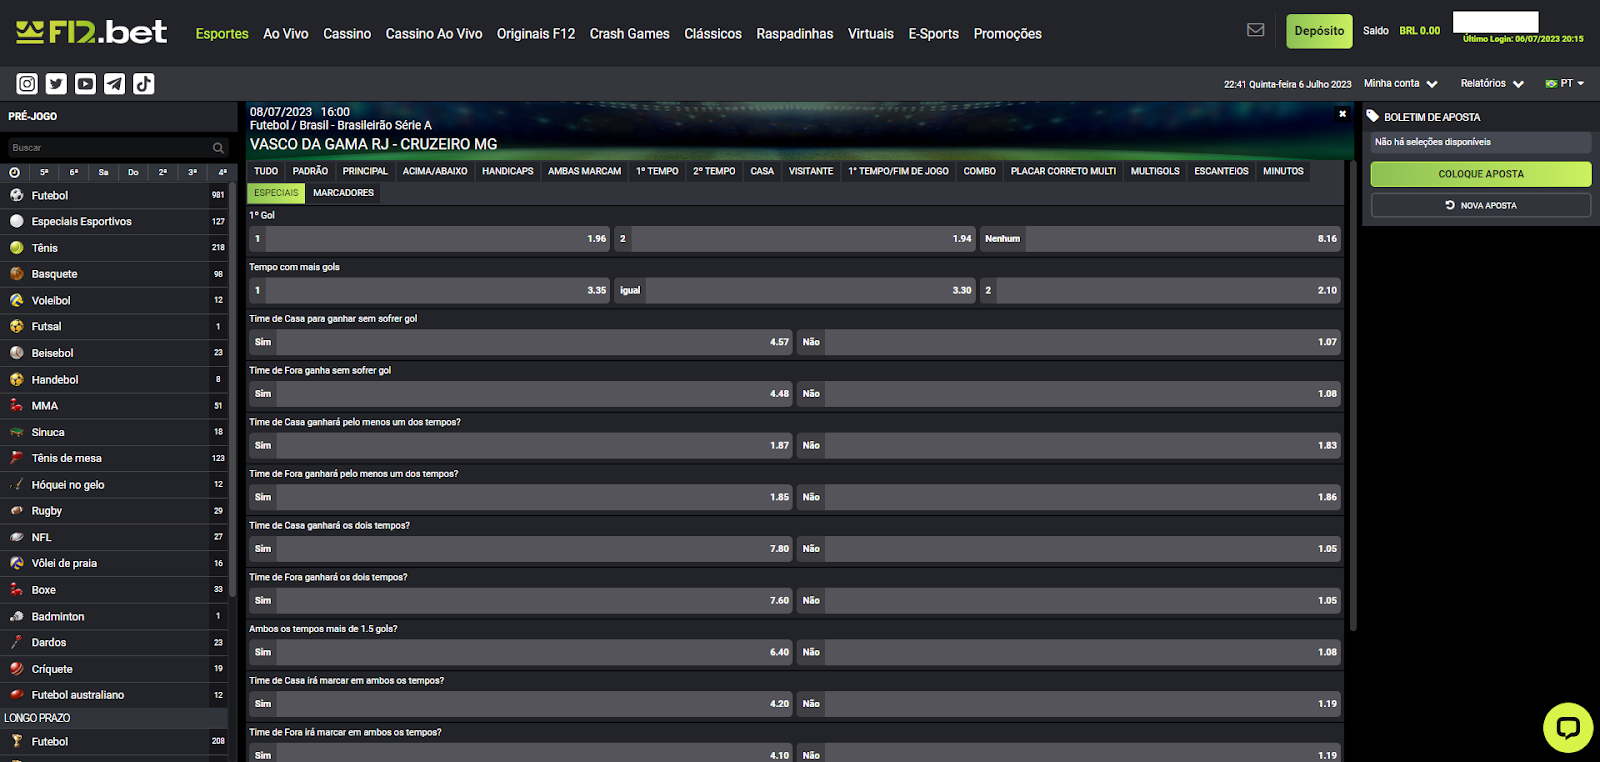Click the Depósito button
The image size is (1600, 762).
click(1319, 31)
